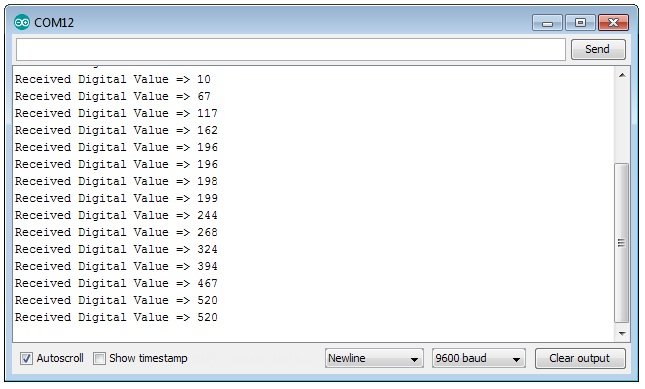Click the serial message input field
Image resolution: width=645 pixels, height=389 pixels.
[x=291, y=49]
